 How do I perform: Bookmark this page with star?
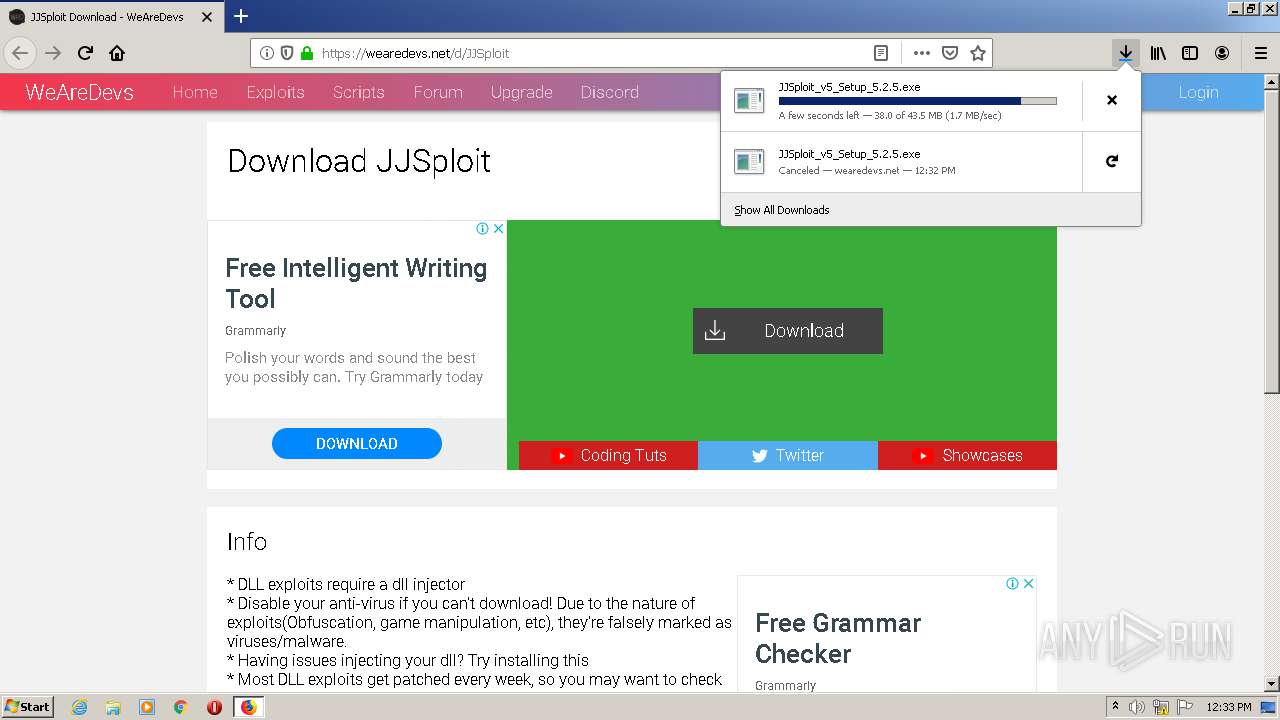[978, 53]
